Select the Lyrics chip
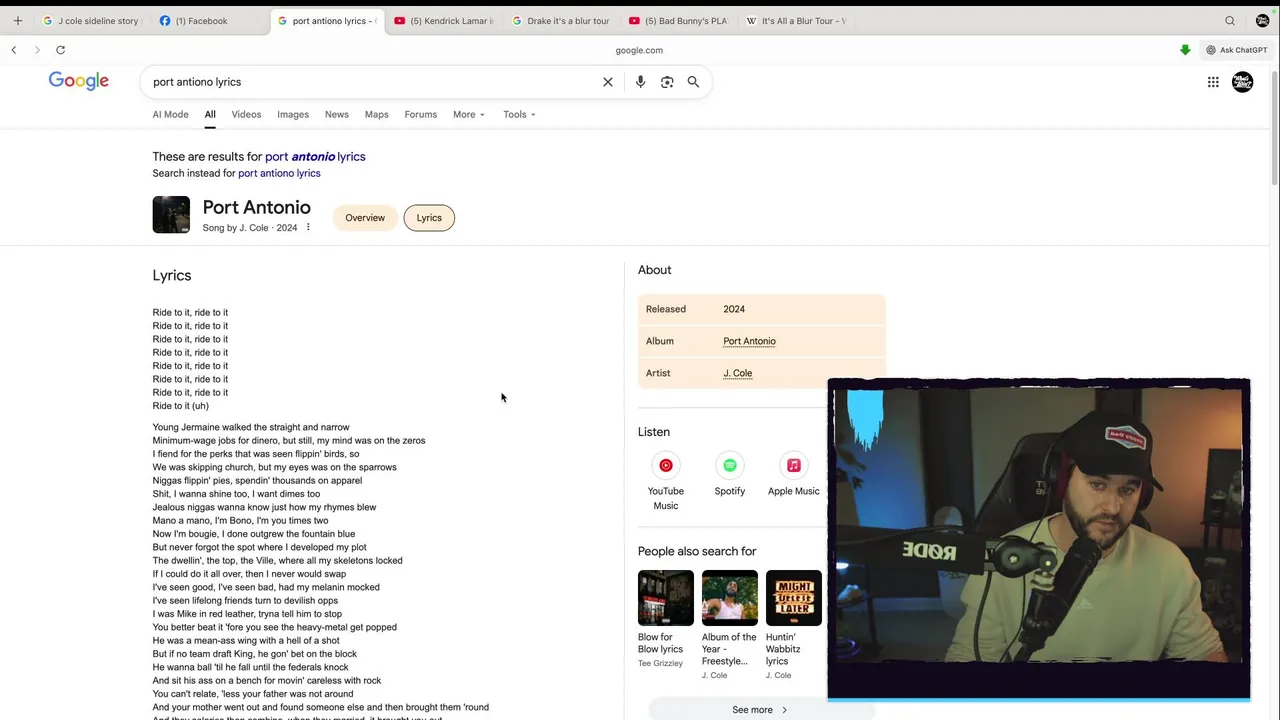This screenshot has width=1280, height=720. point(429,218)
